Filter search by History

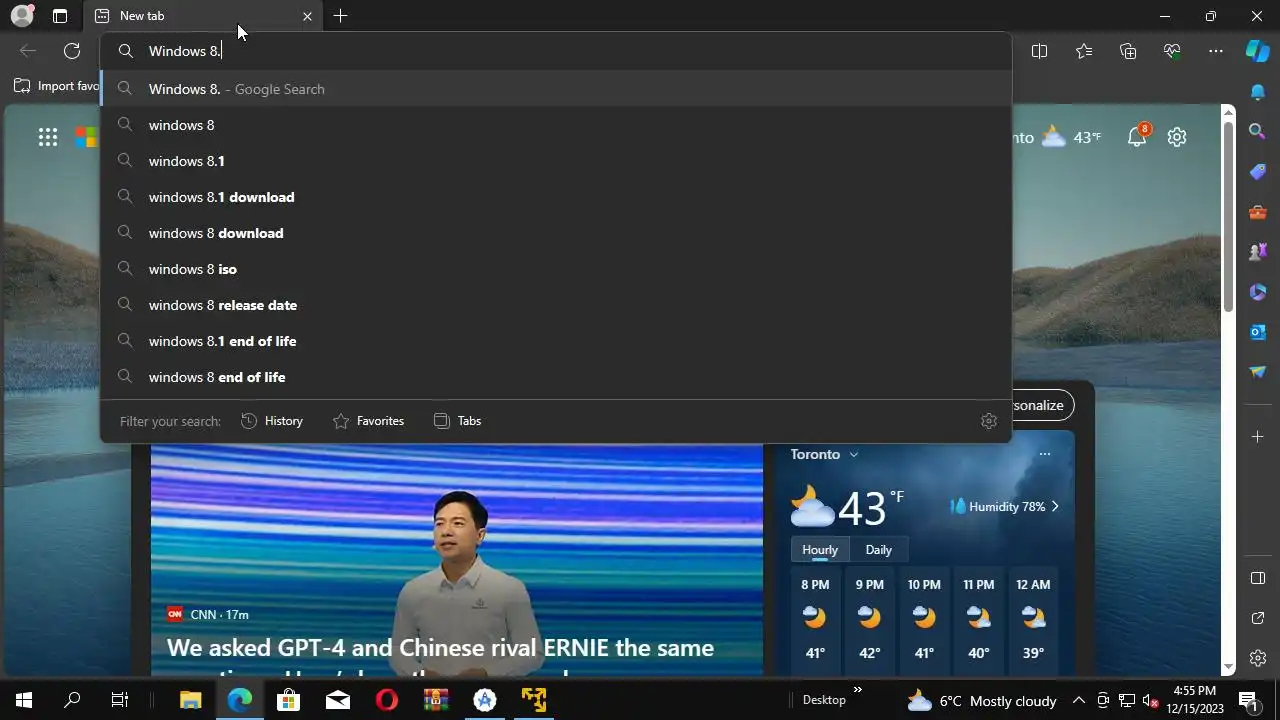coord(272,421)
